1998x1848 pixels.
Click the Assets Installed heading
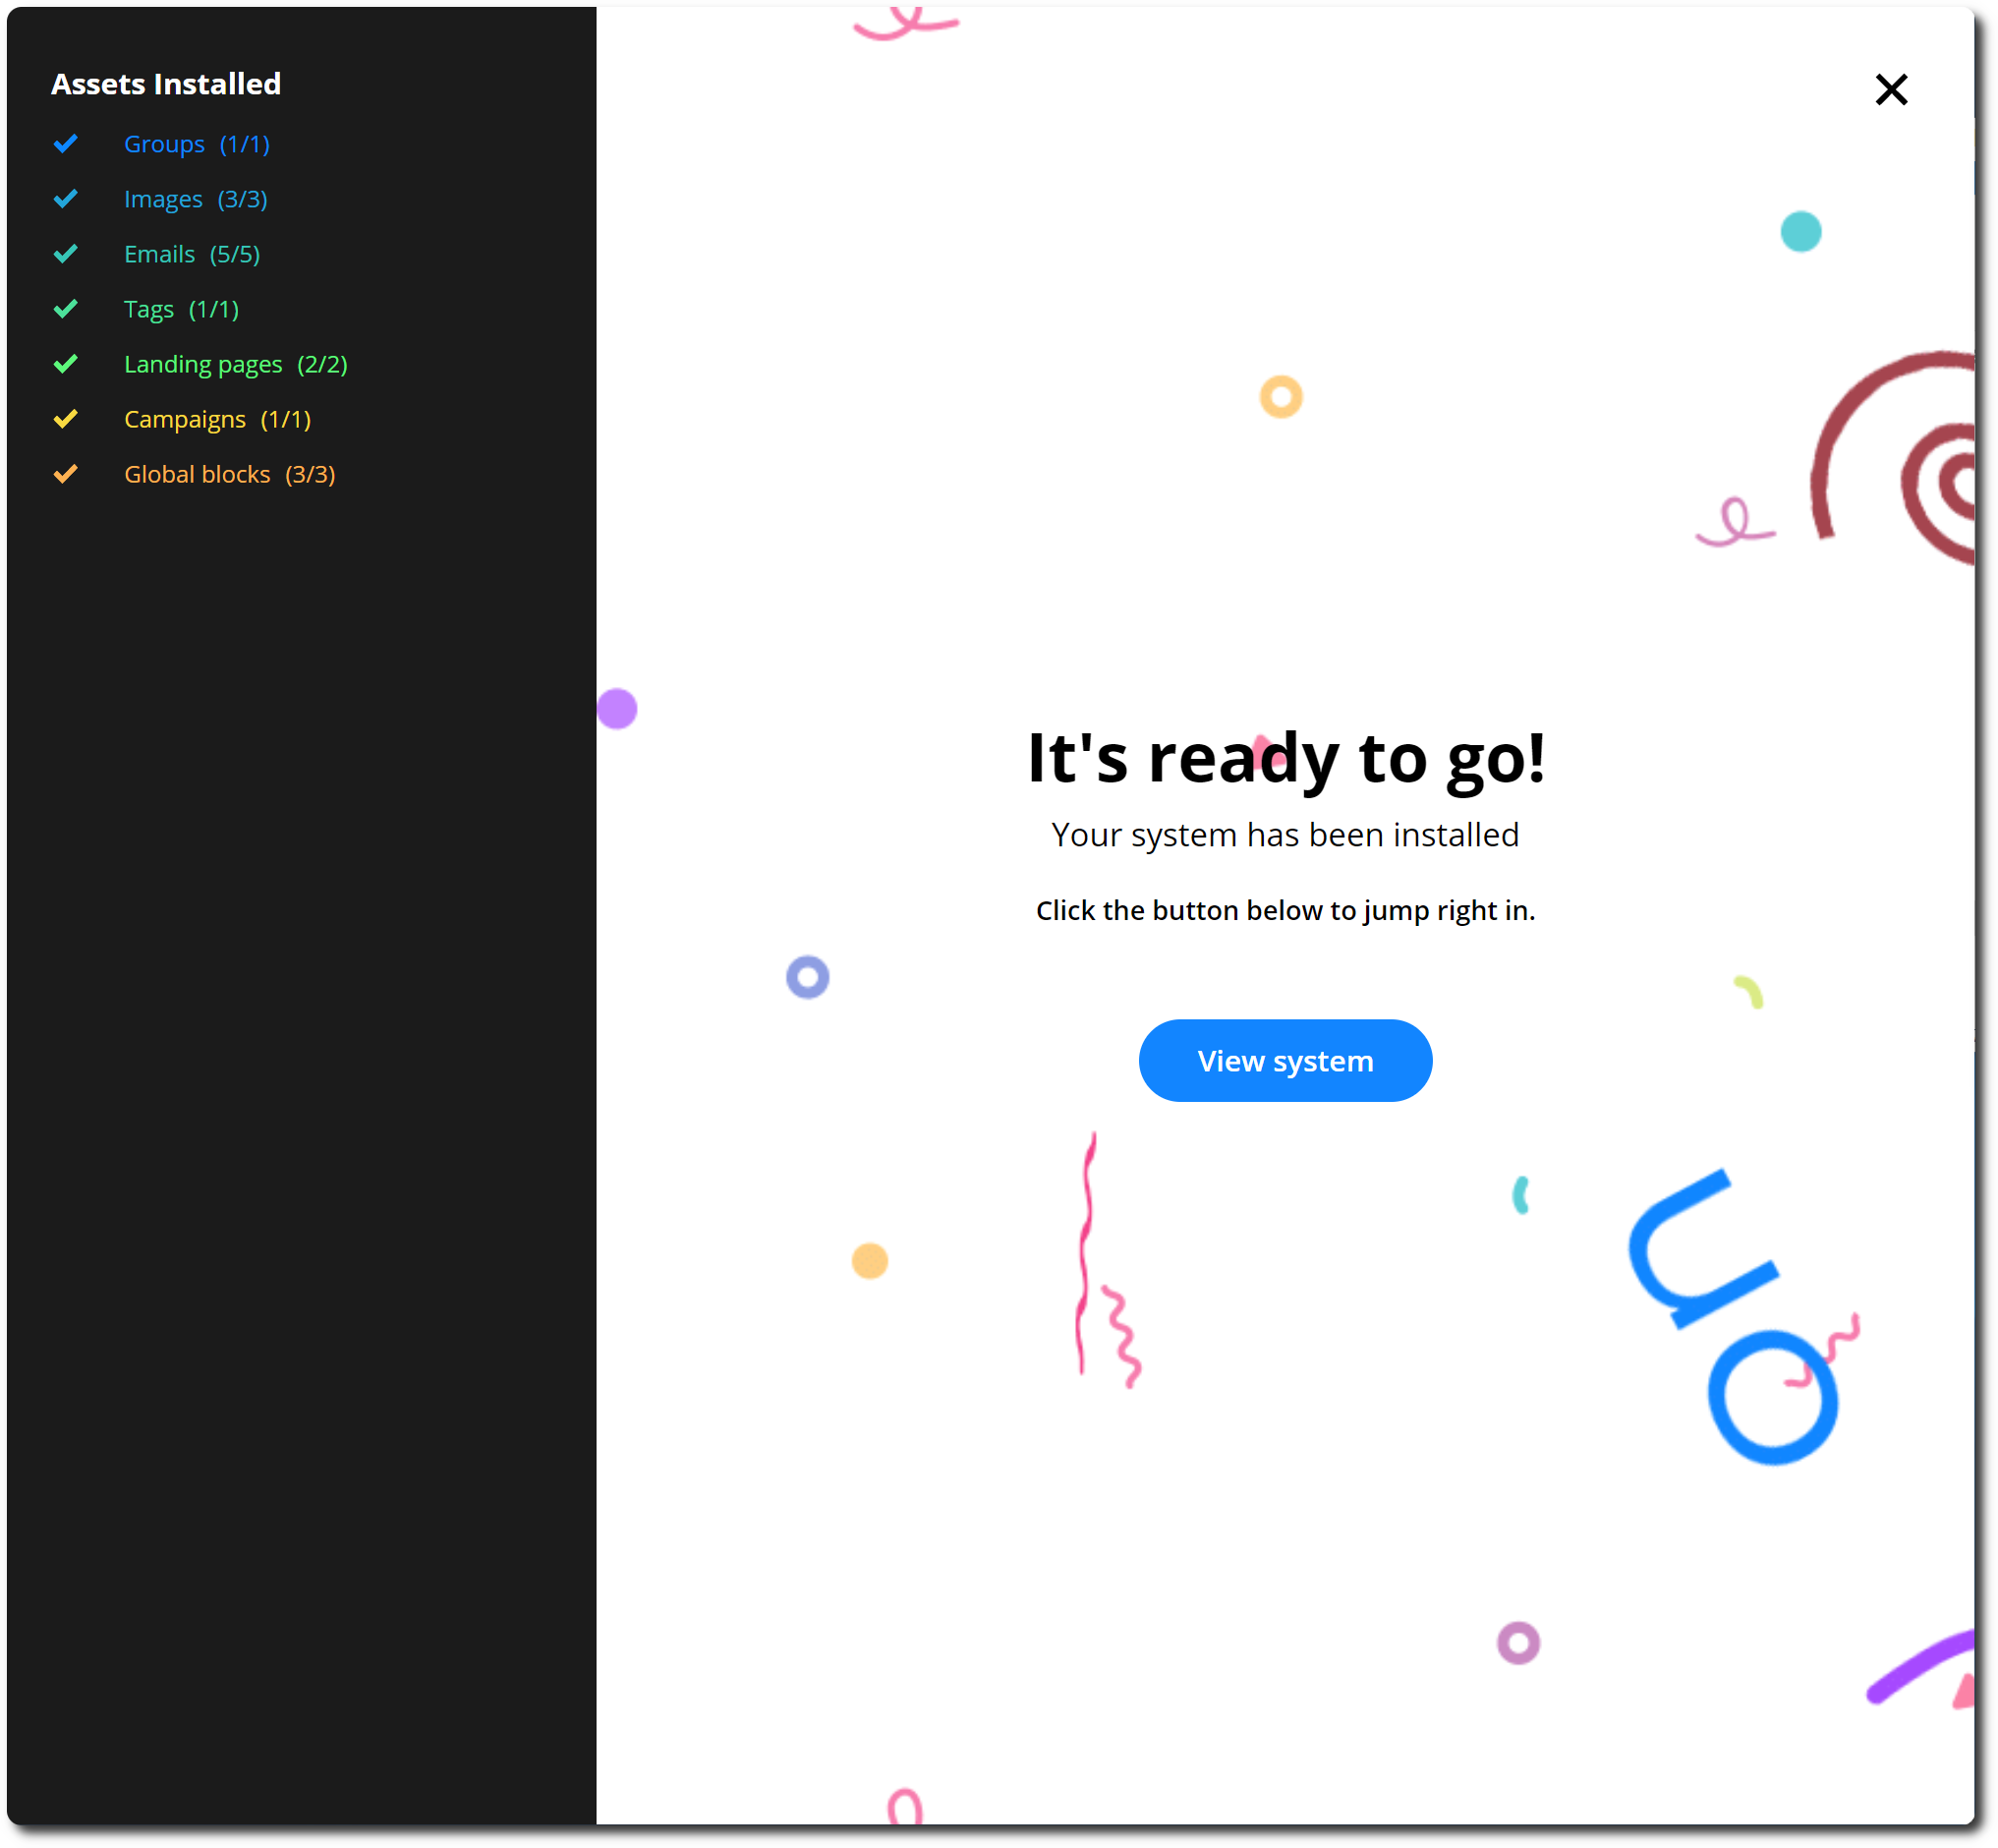click(x=166, y=84)
